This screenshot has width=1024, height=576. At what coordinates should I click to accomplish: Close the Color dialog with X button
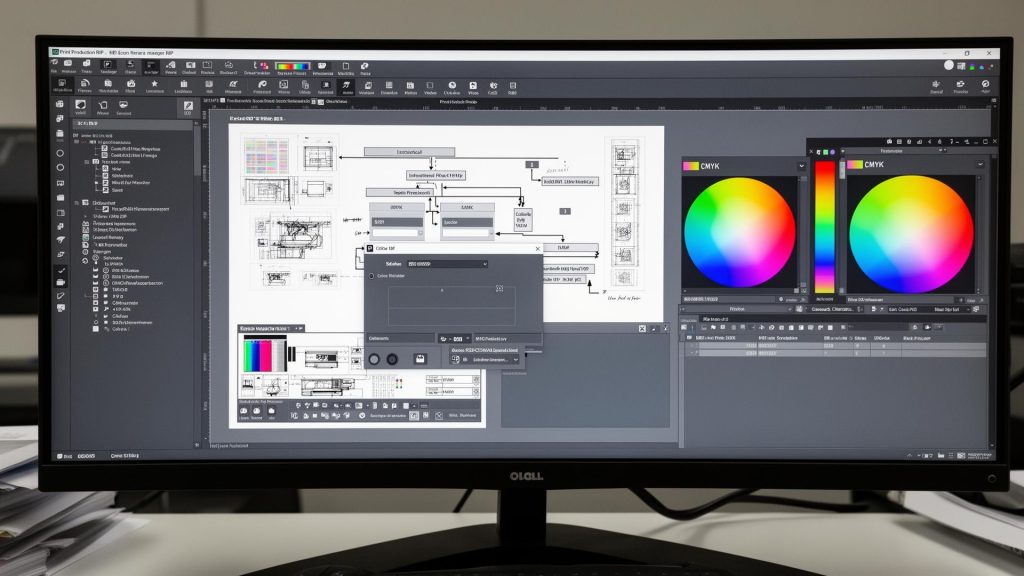pos(537,248)
